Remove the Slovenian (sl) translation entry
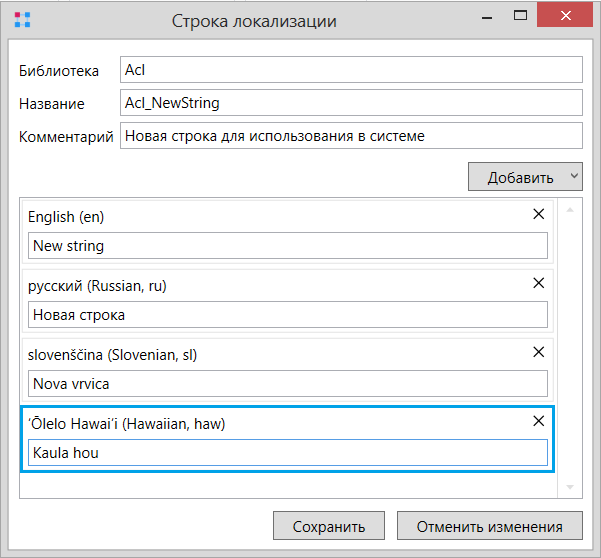The height and width of the screenshot is (558, 601). tap(539, 352)
